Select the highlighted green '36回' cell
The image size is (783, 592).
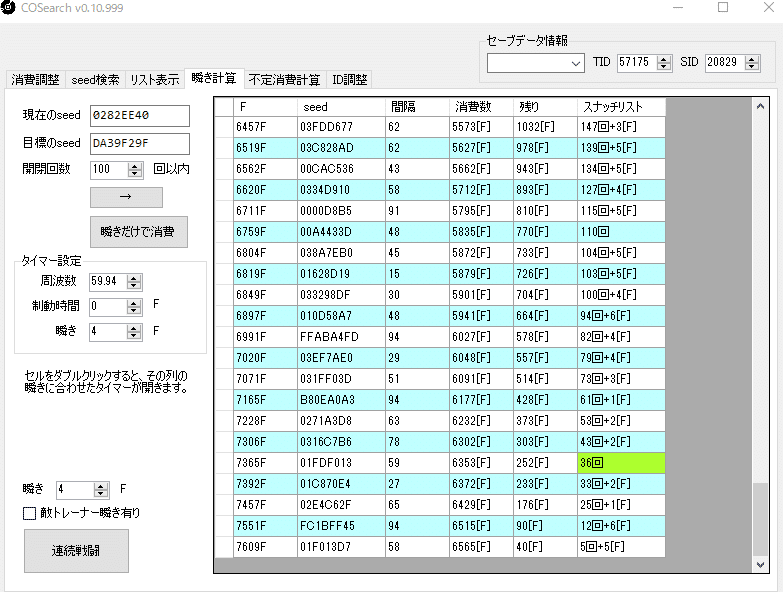[x=621, y=463]
